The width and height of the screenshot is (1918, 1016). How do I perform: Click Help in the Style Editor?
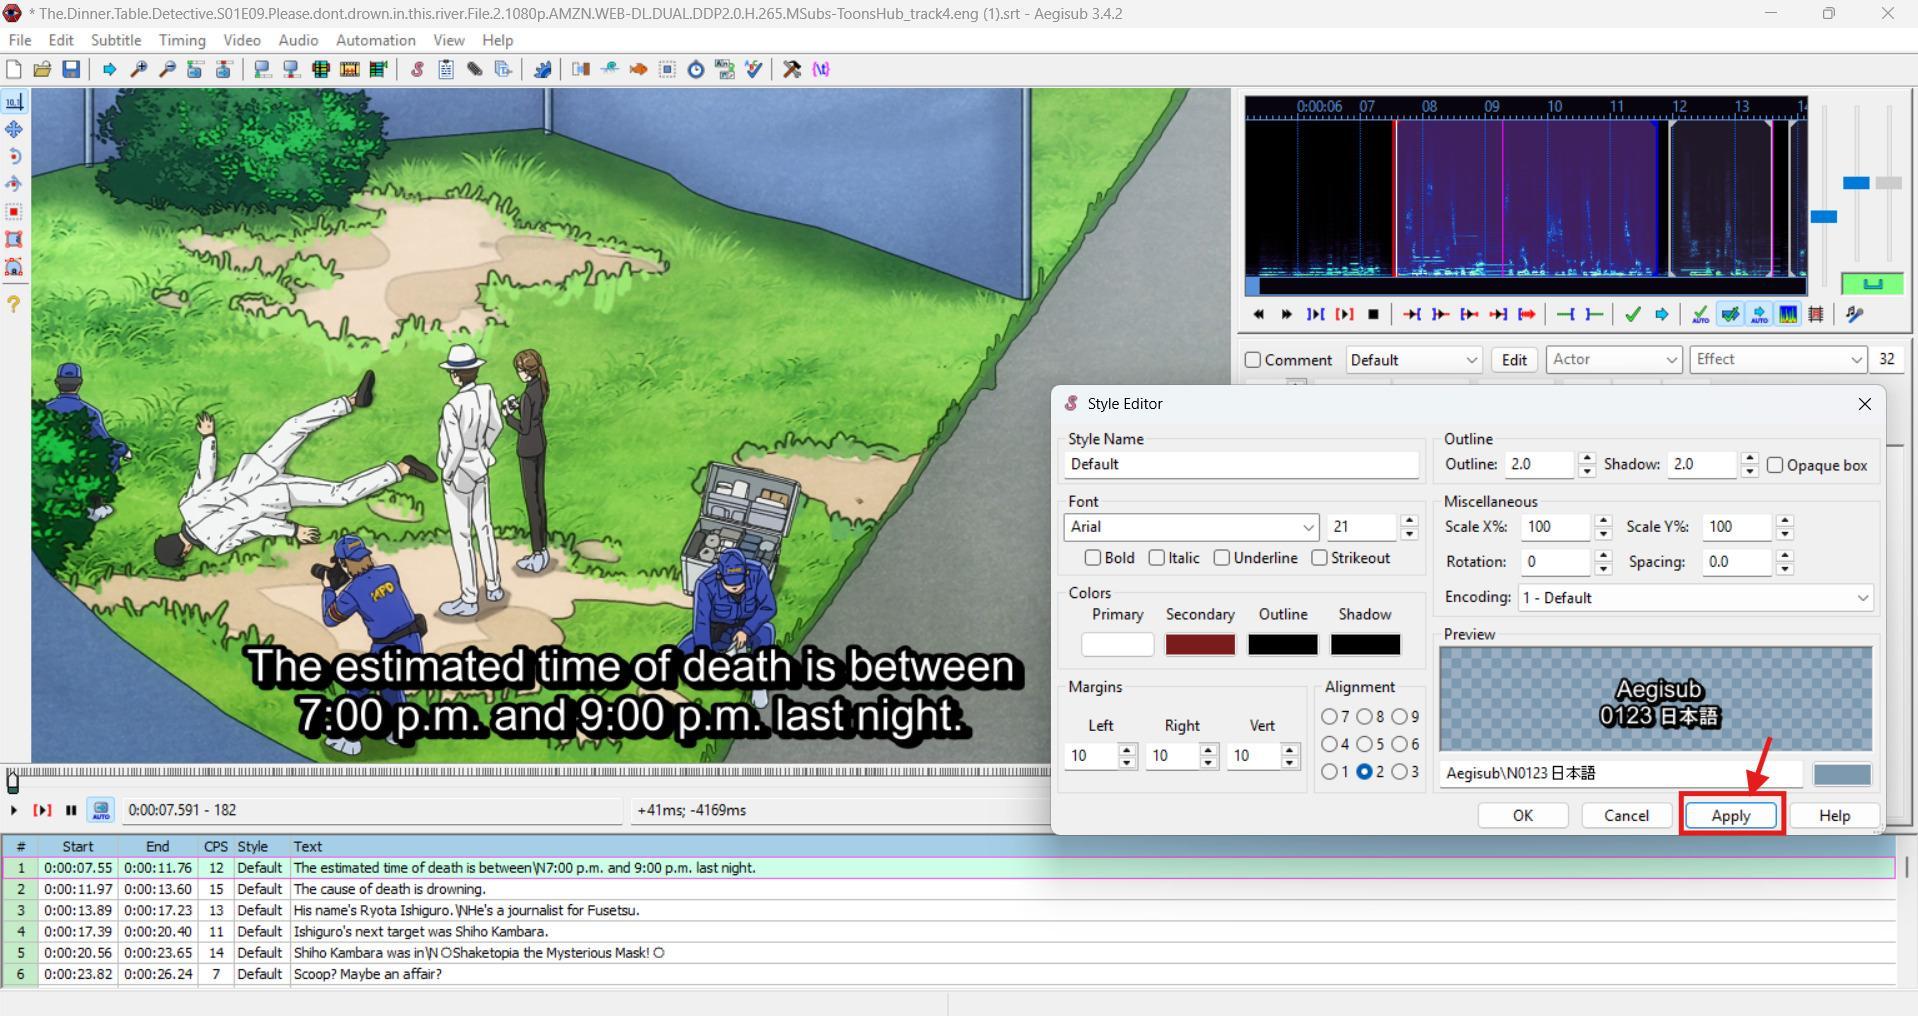(1835, 816)
